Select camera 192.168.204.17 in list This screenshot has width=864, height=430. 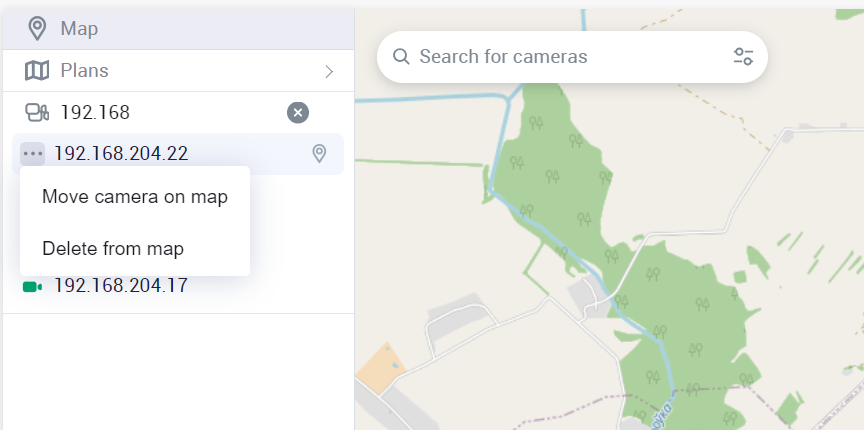click(121, 287)
